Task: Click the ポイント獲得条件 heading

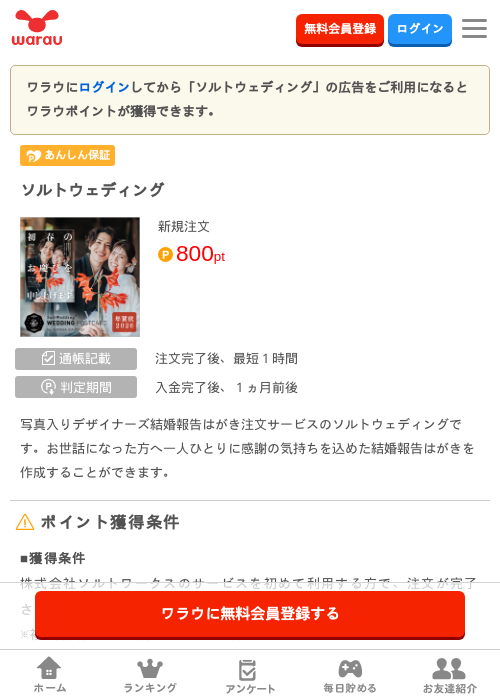Action: point(110,522)
